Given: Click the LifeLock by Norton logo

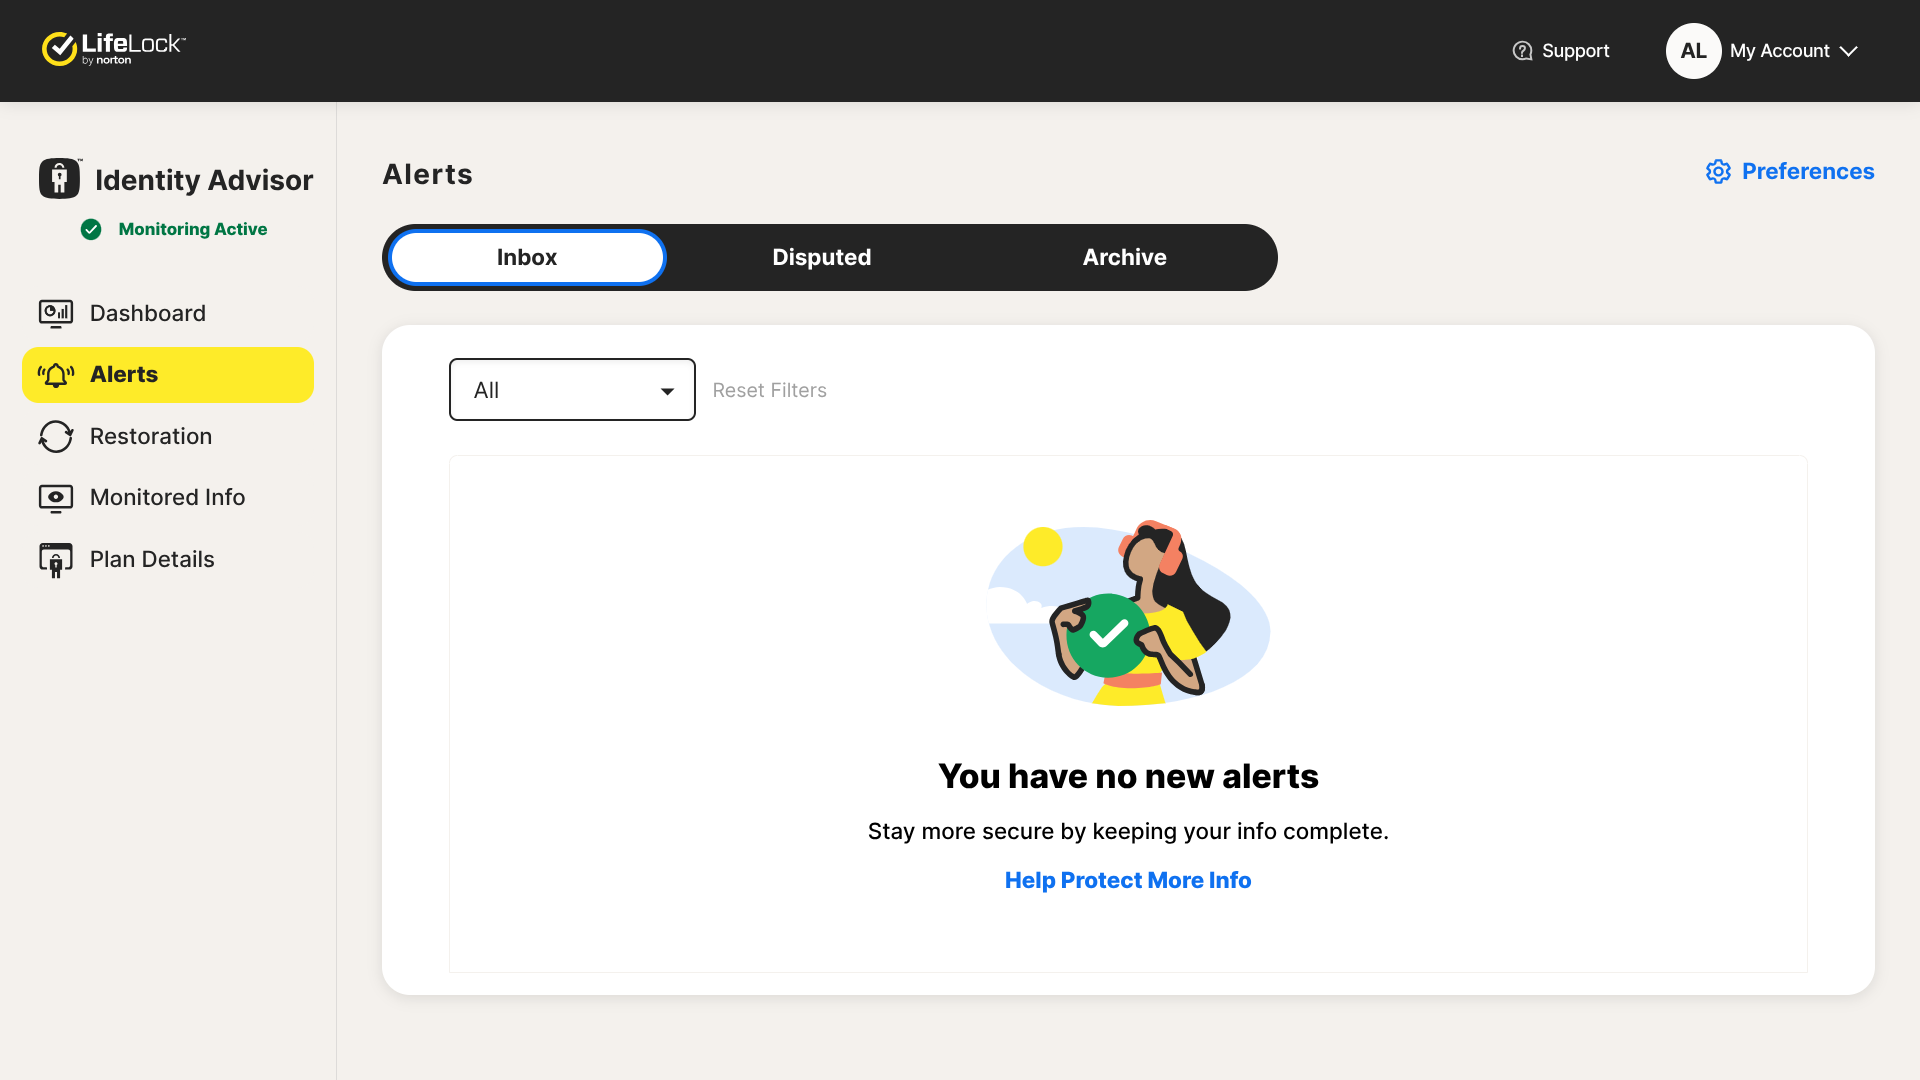Looking at the screenshot, I should (x=114, y=49).
